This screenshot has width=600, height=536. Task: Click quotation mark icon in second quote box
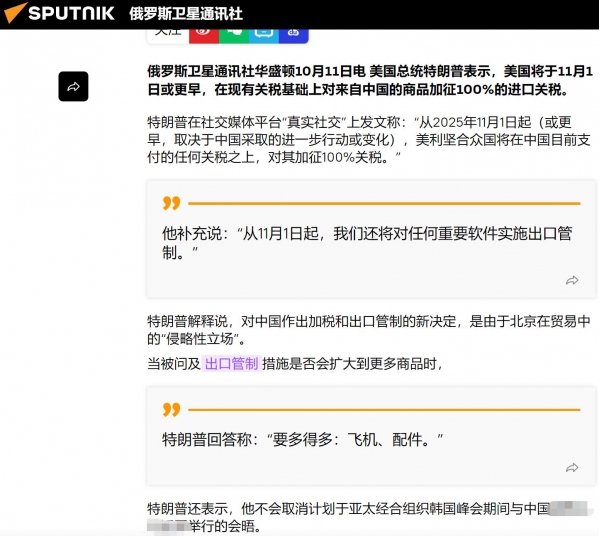(x=172, y=409)
